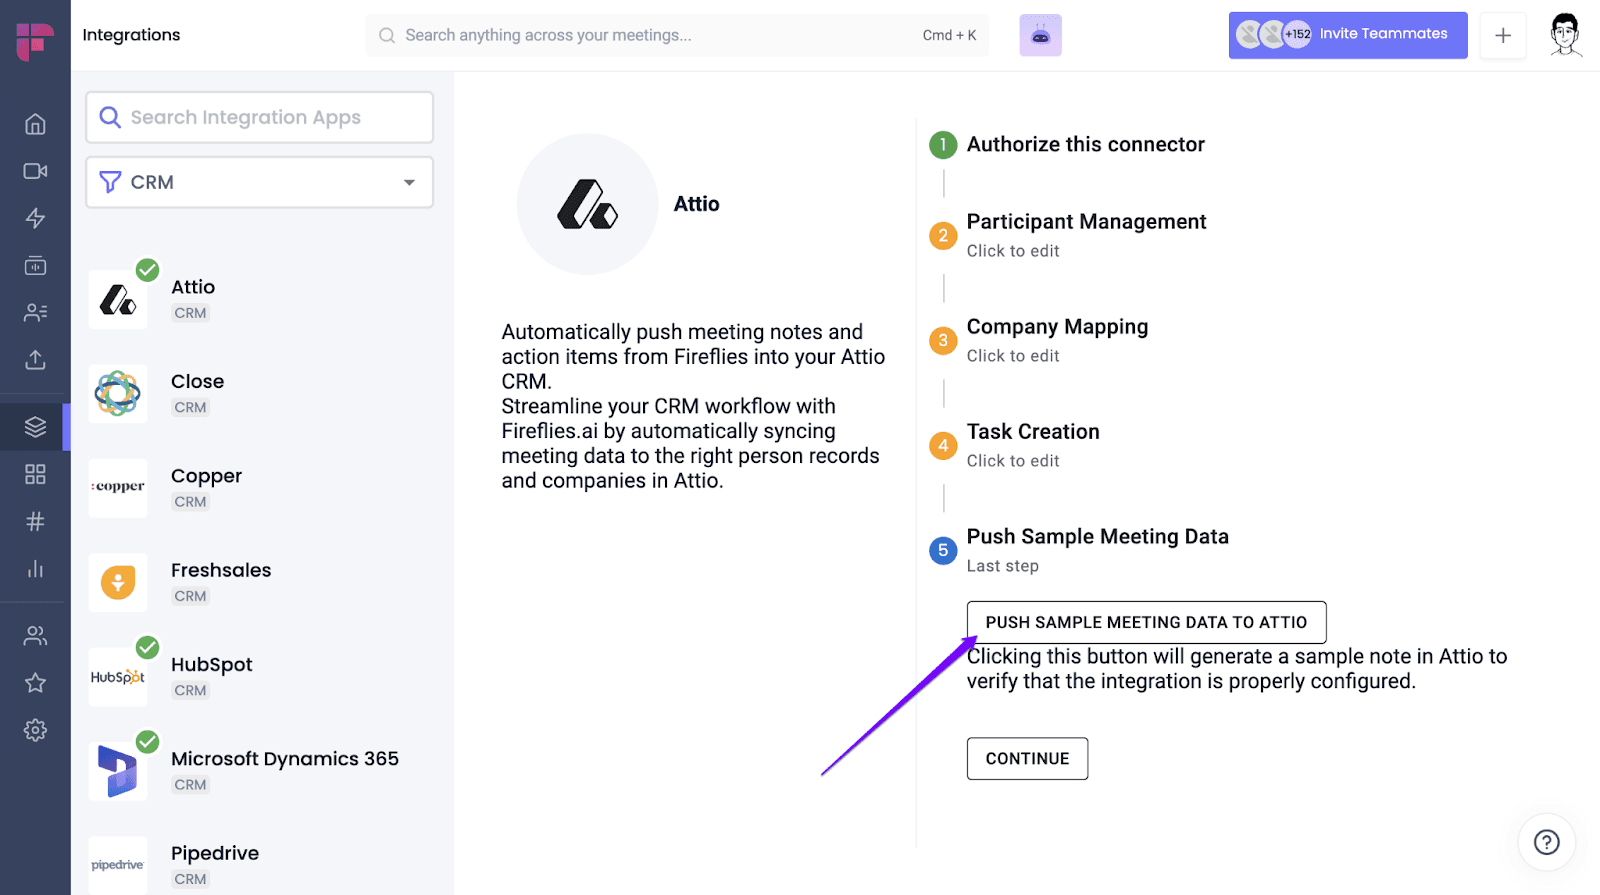The width and height of the screenshot is (1600, 895).
Task: Click the Copper app icon
Action: coord(118,488)
